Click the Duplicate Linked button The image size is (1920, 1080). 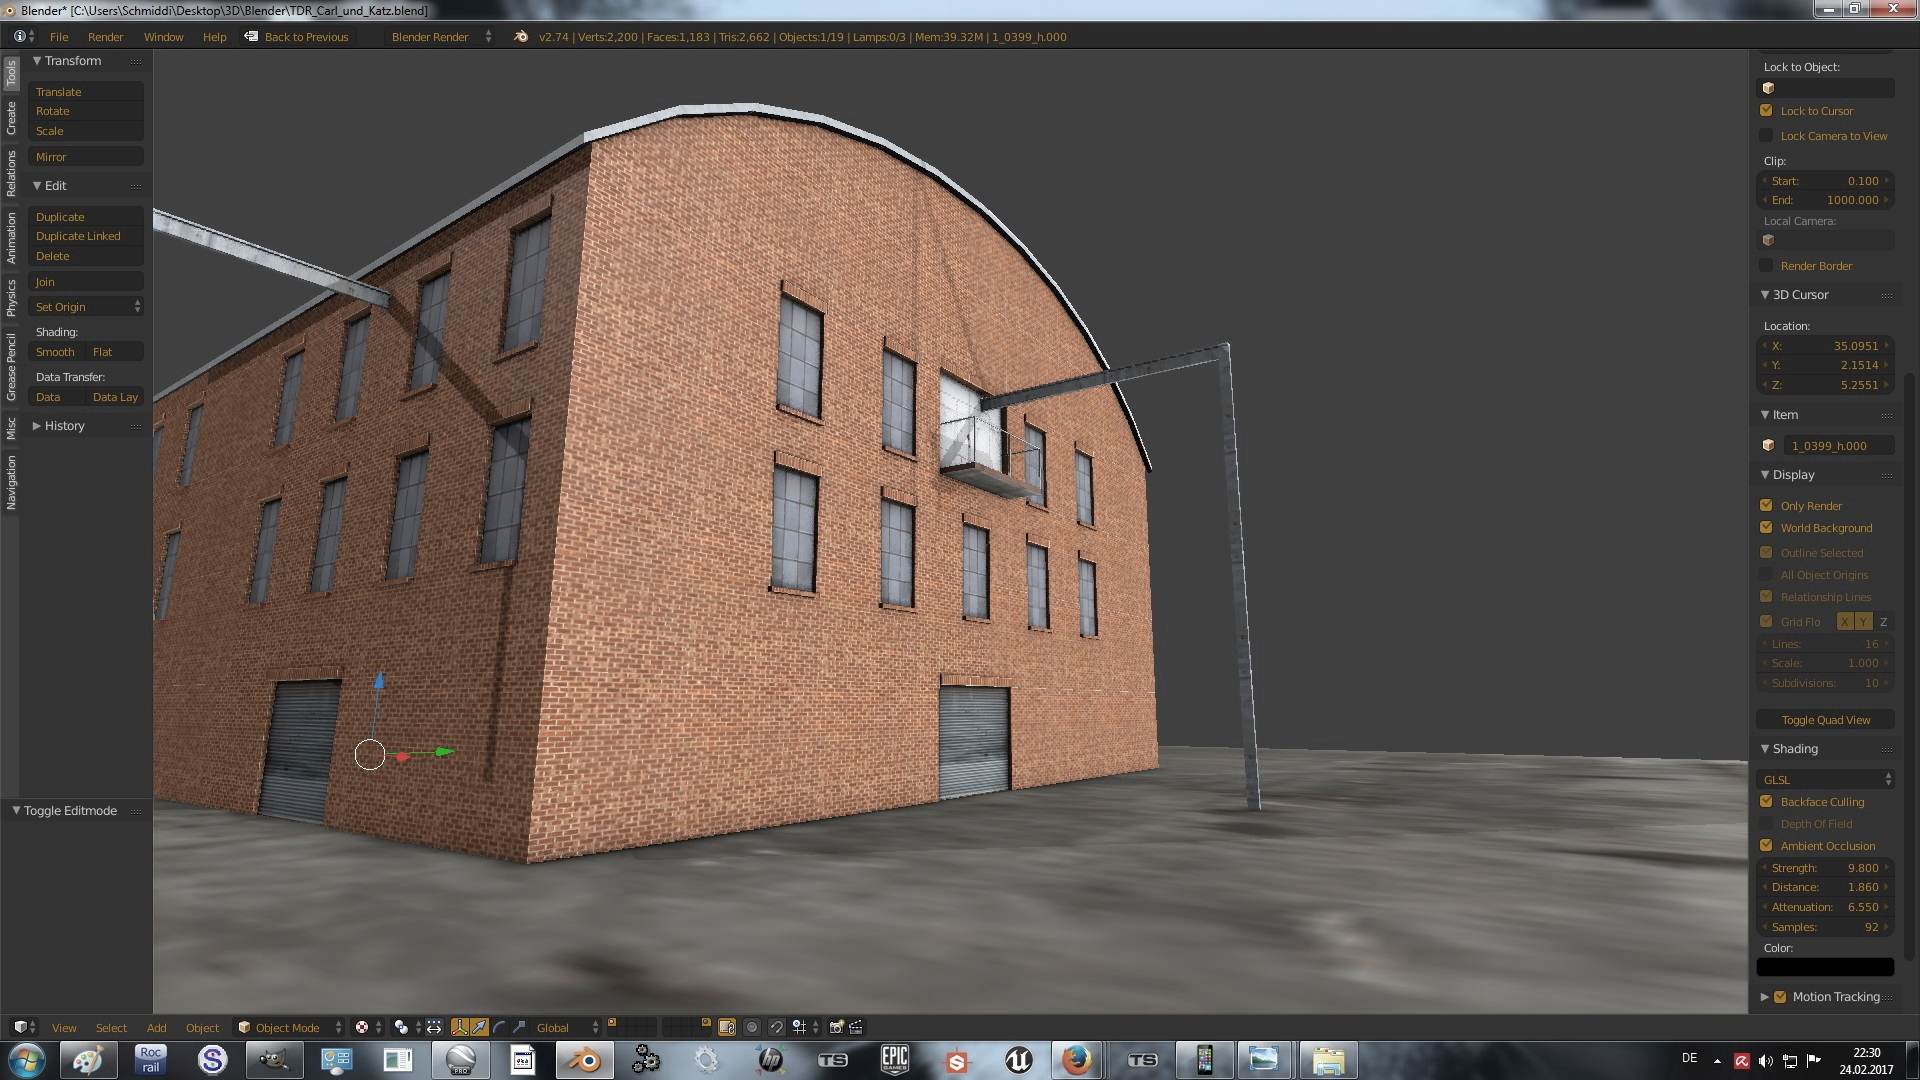point(78,236)
